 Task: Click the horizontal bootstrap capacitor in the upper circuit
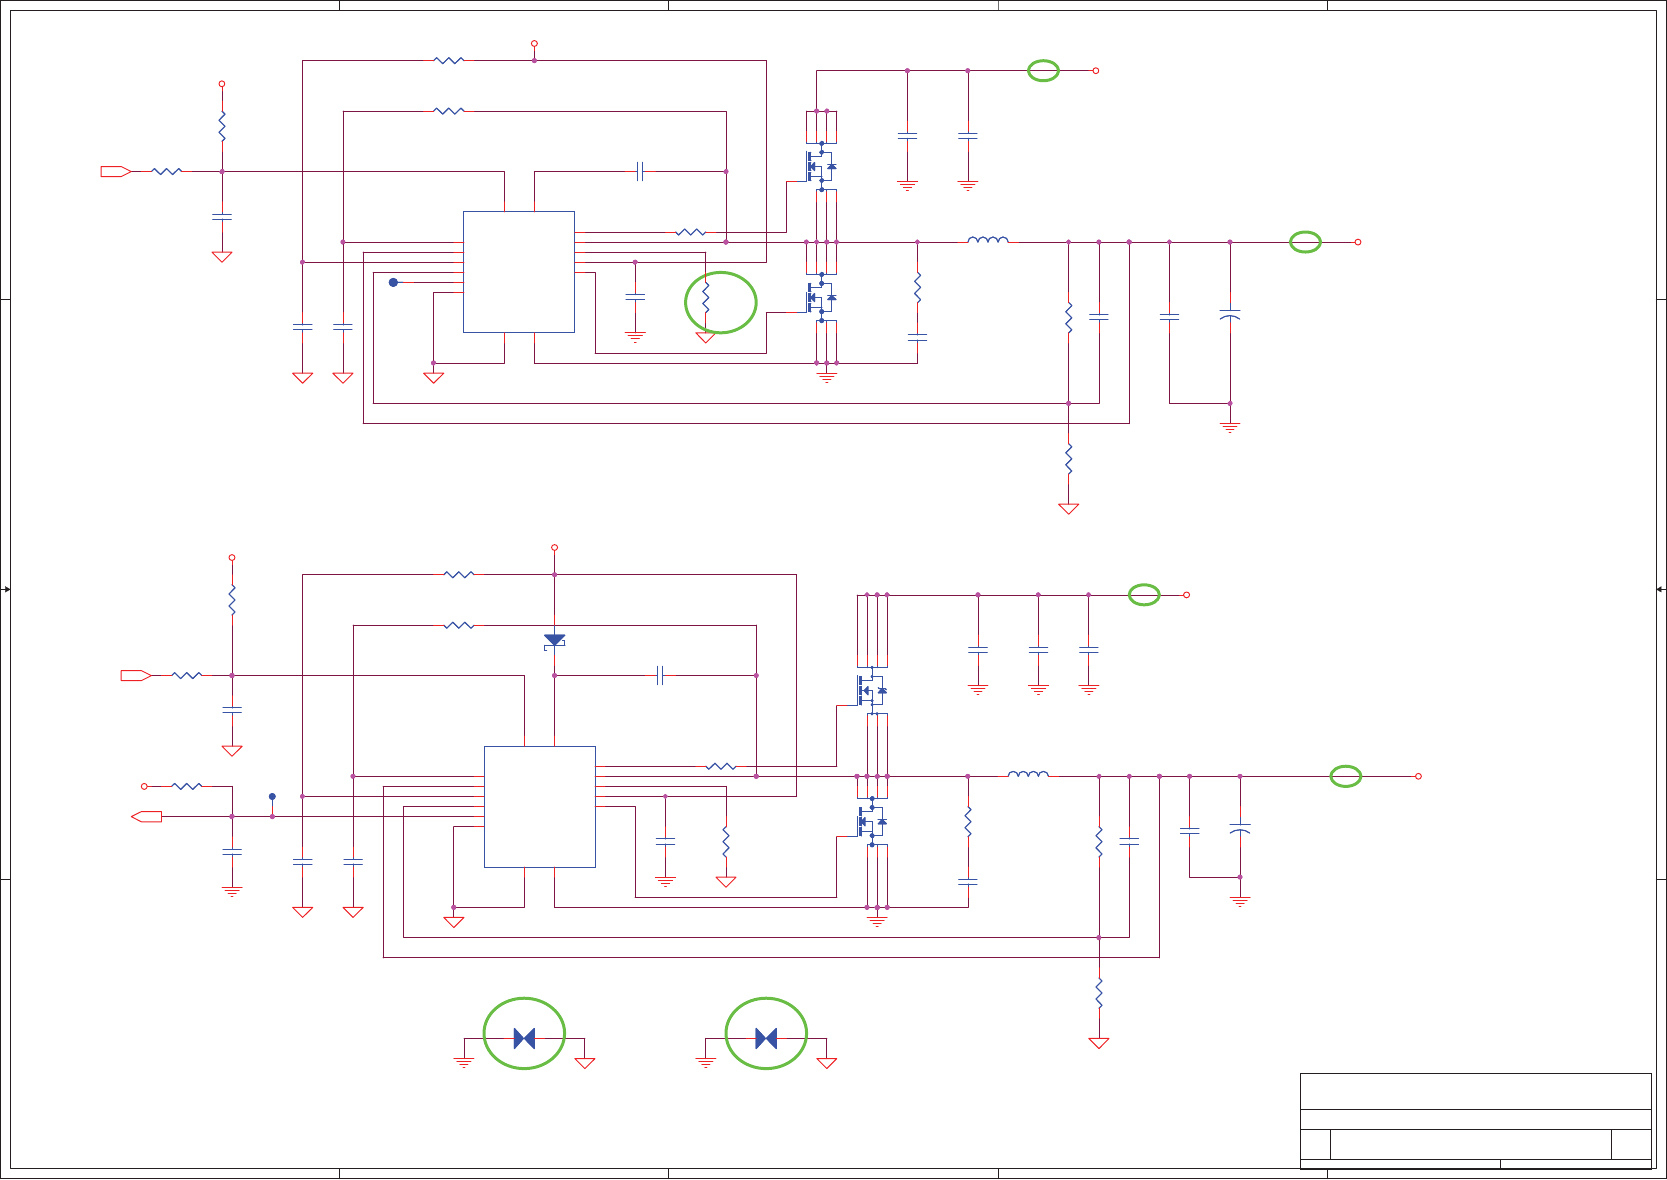coord(640,172)
